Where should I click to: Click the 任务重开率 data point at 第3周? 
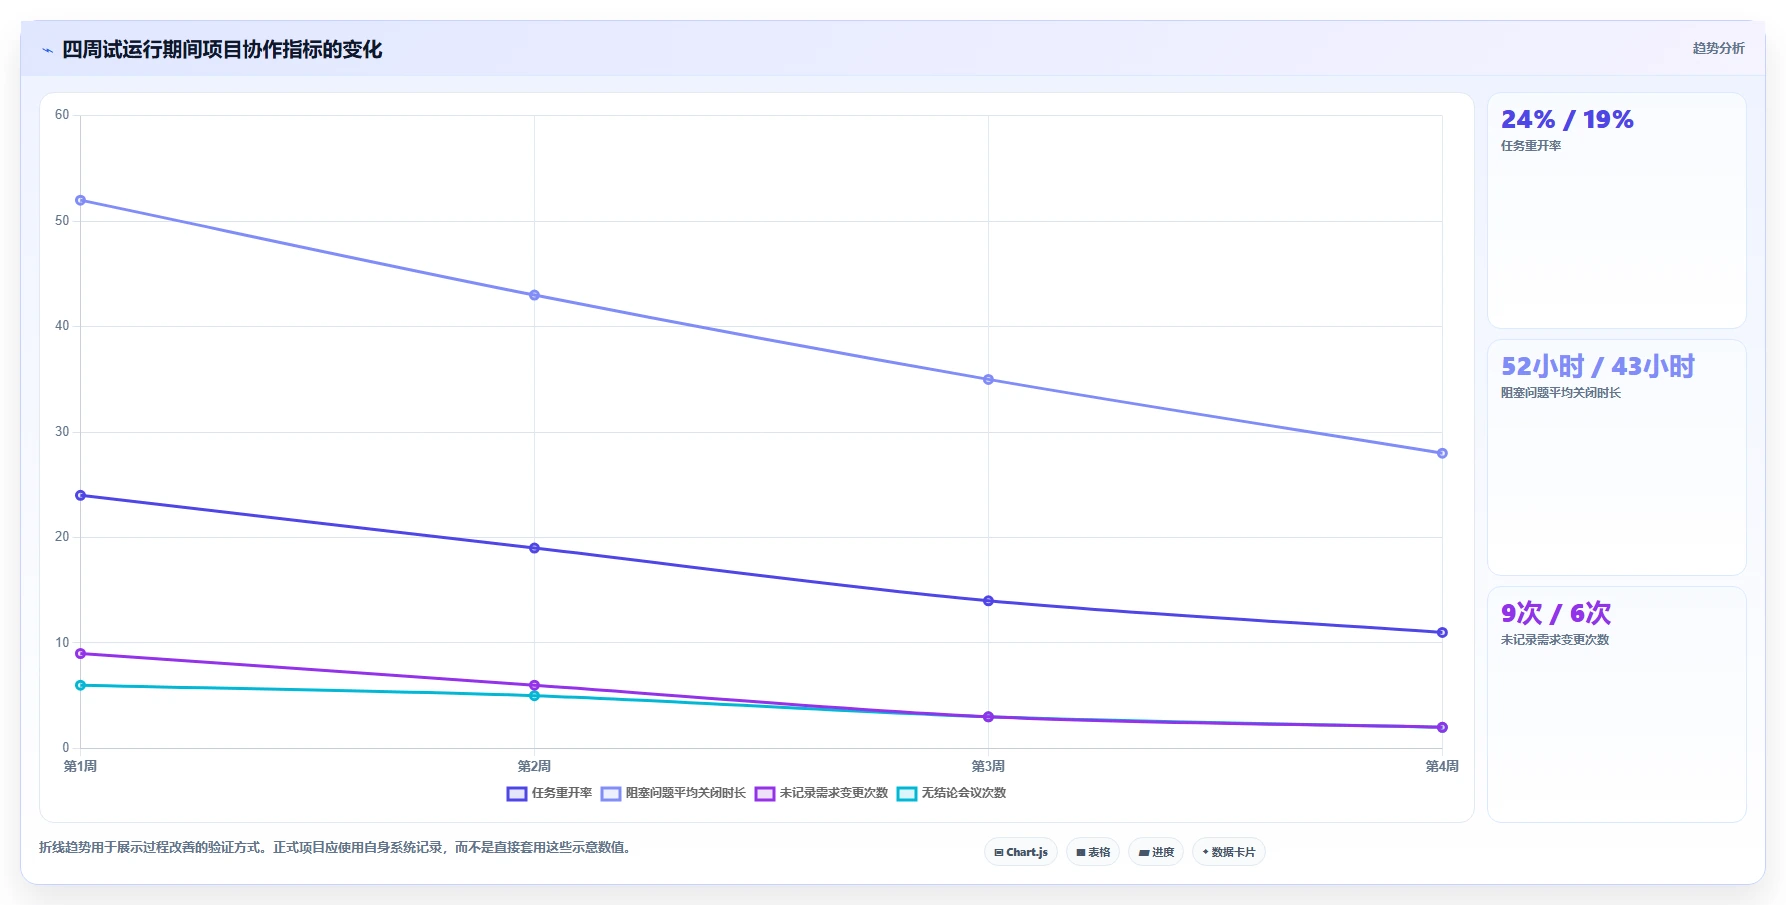tap(988, 601)
